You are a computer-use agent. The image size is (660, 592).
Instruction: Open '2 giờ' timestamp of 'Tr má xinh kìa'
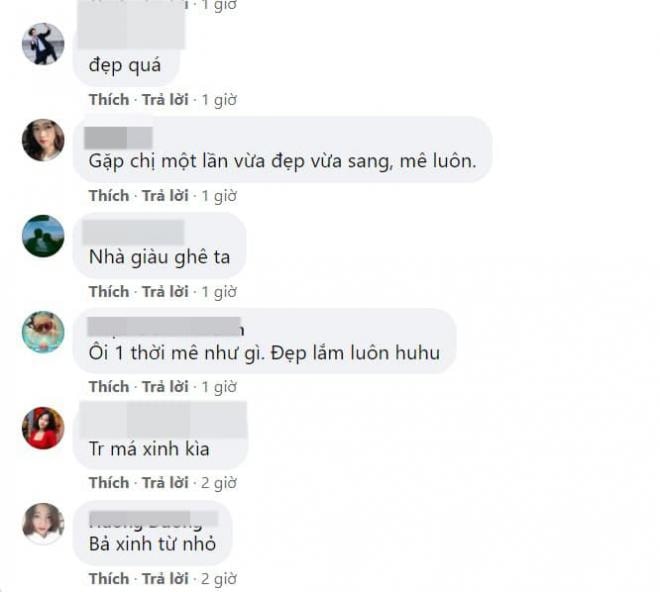pos(219,483)
